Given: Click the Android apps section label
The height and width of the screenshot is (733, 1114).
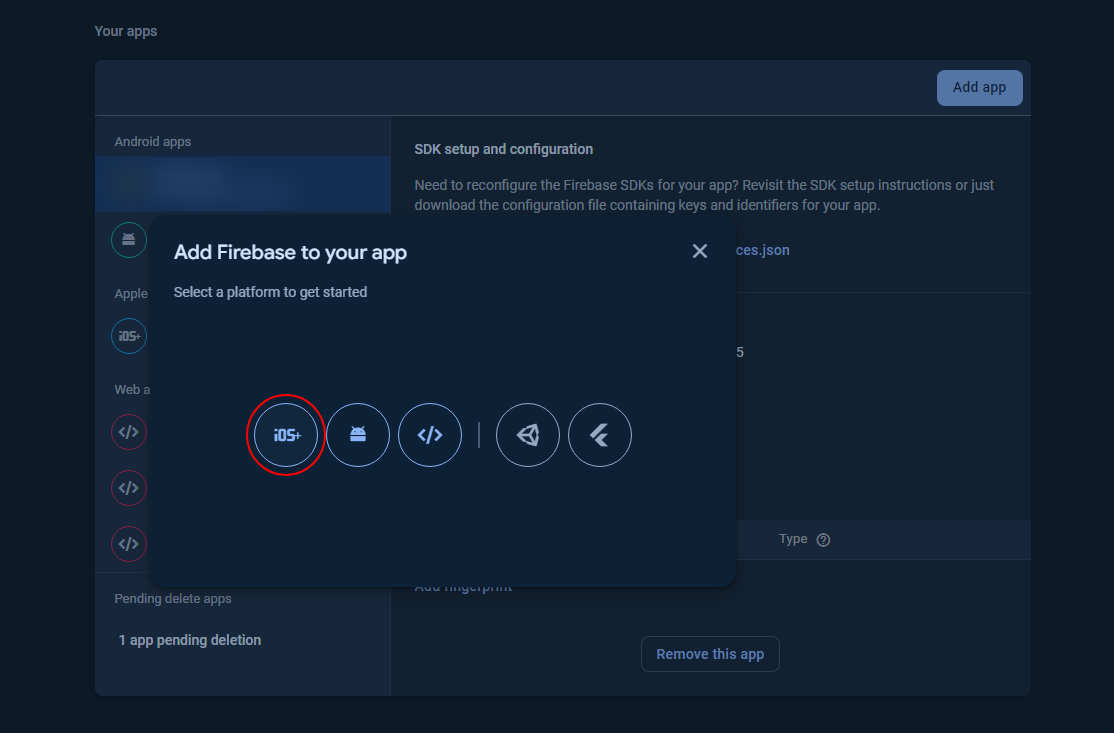Looking at the screenshot, I should coord(153,142).
